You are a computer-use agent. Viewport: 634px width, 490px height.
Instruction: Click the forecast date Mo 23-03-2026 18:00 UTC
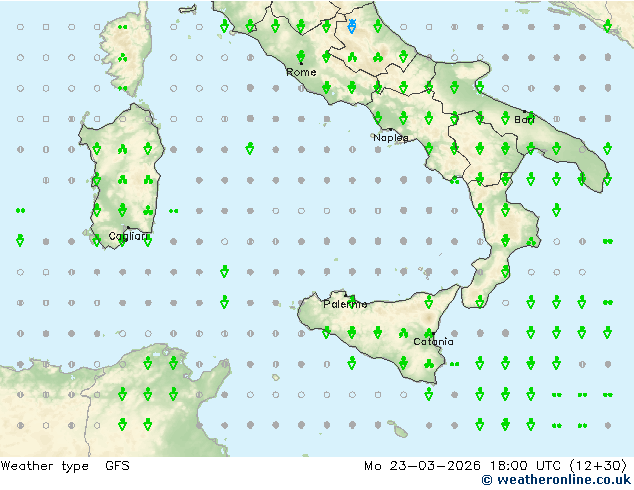point(463,466)
